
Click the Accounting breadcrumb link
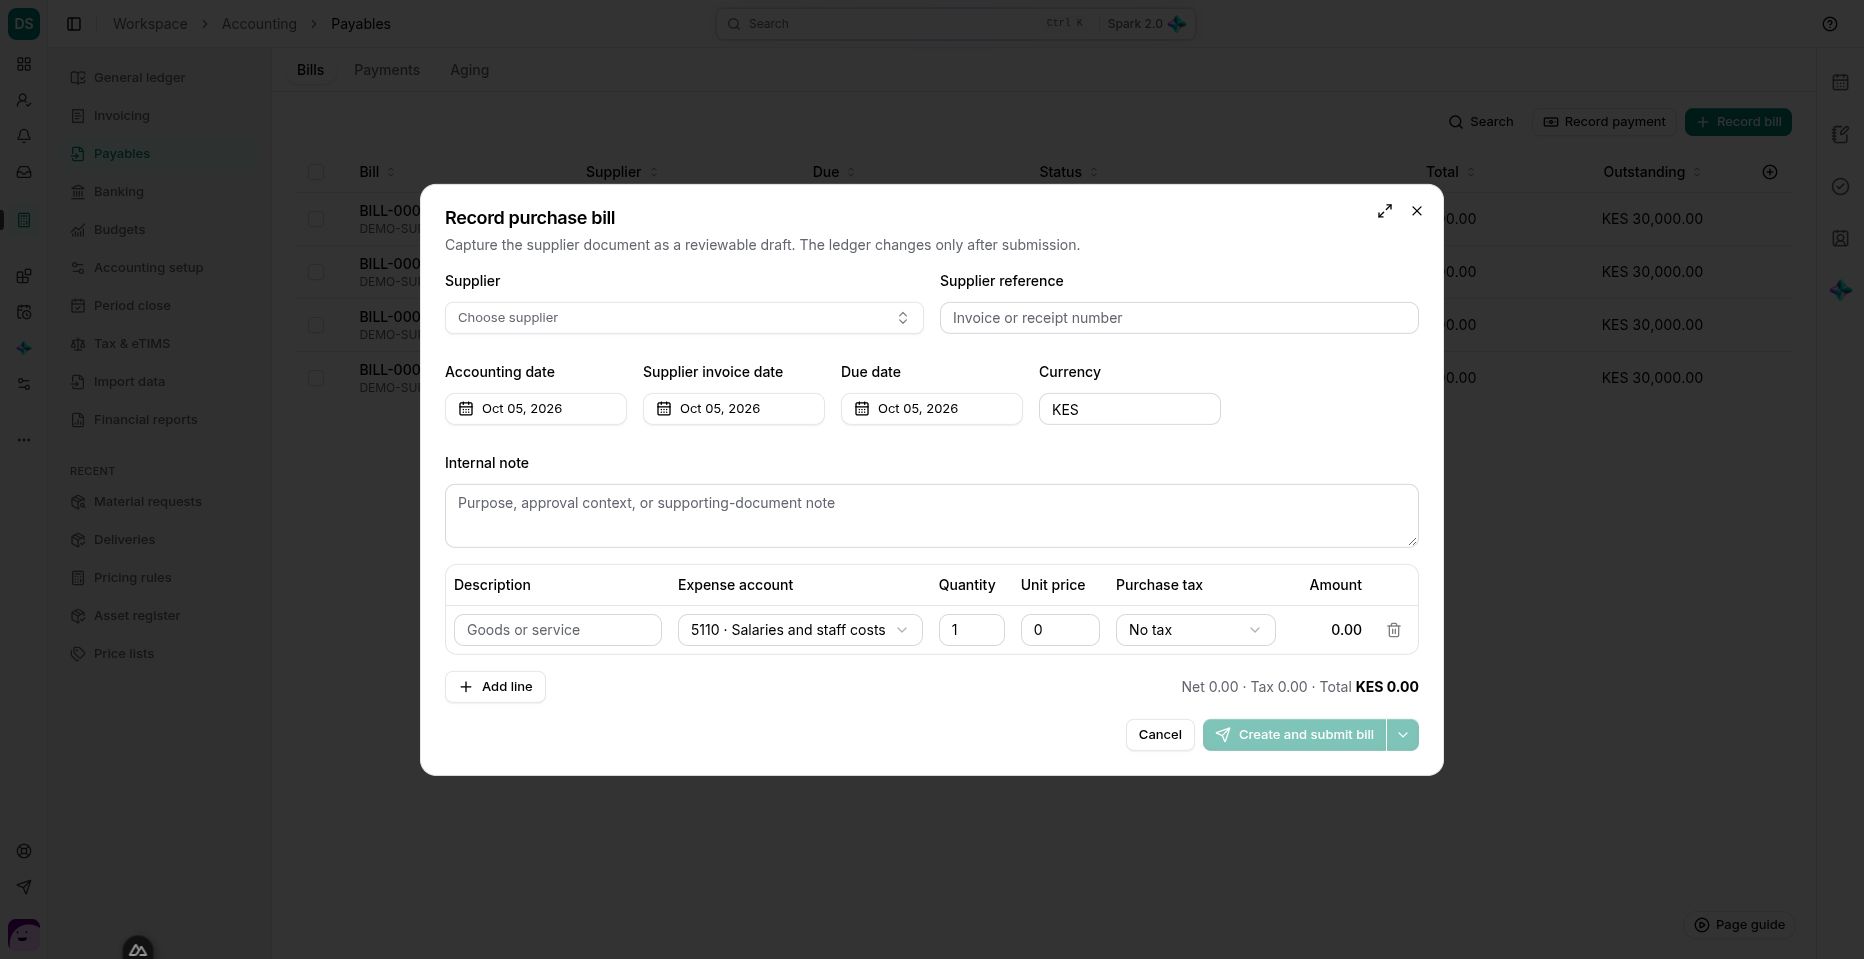(259, 24)
